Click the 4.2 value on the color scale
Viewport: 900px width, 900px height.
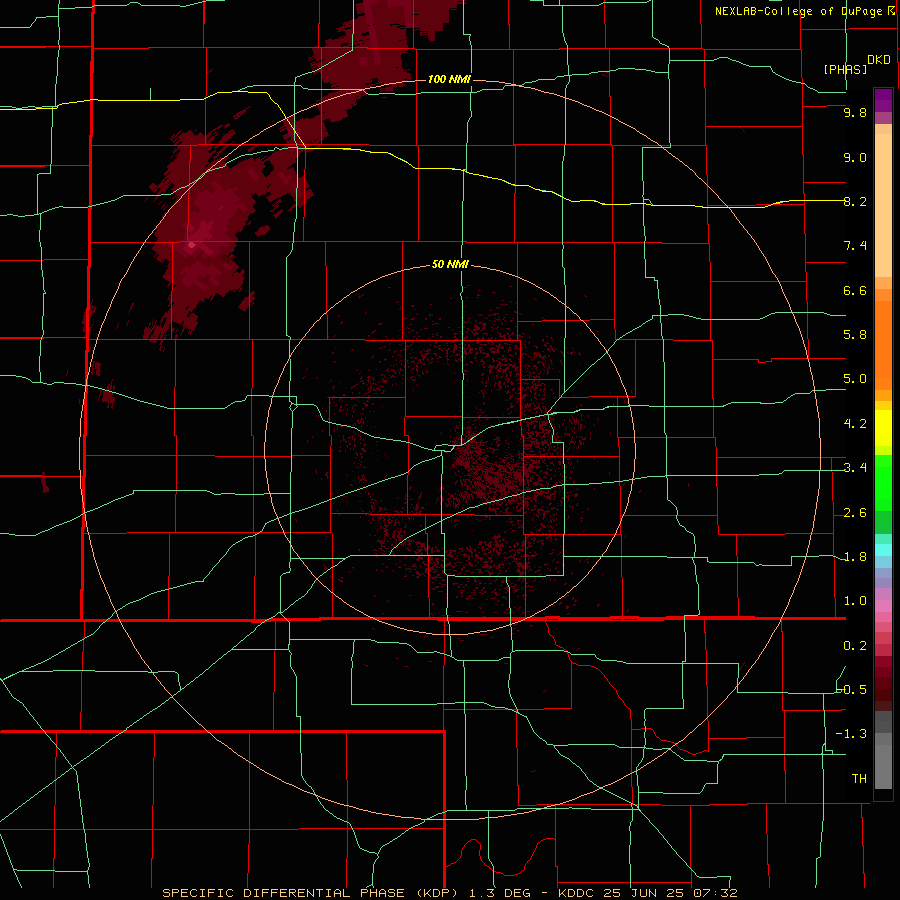pyautogui.click(x=855, y=424)
